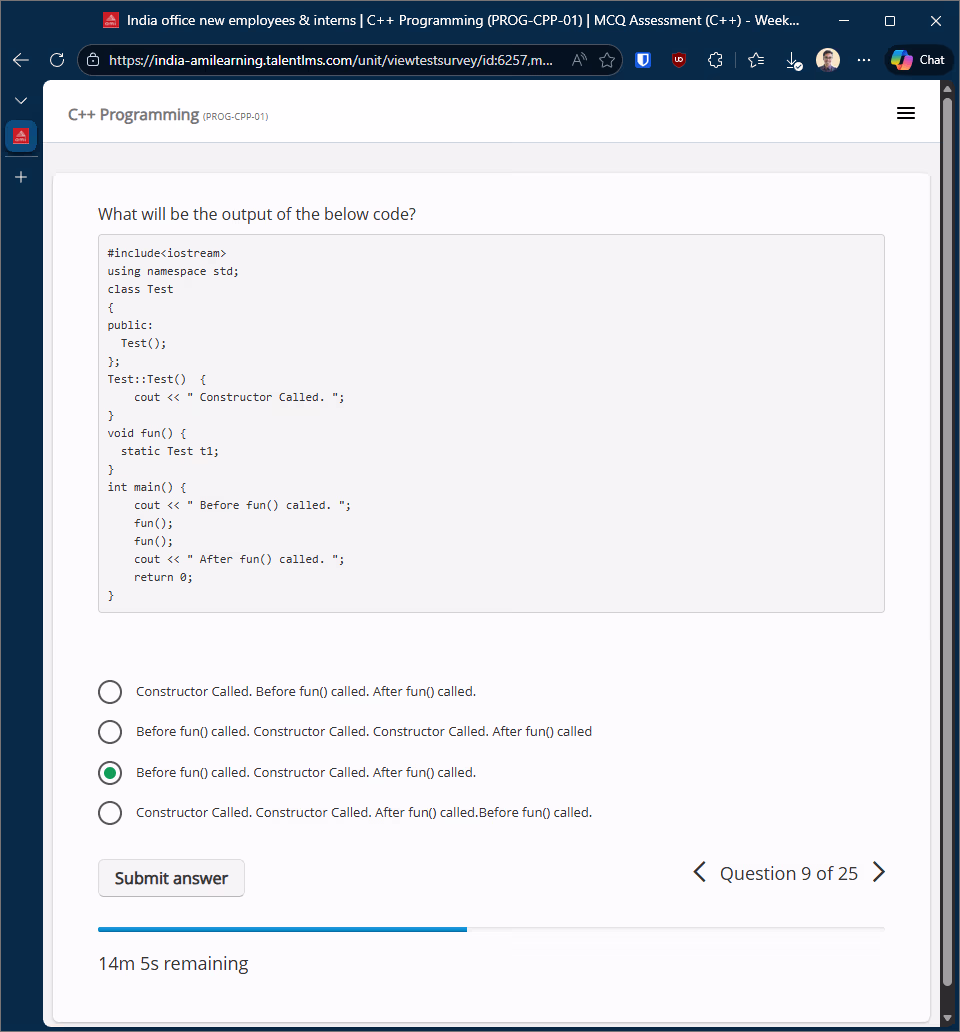Select option starting 'Constructor Called. Before fun()'

(x=110, y=692)
